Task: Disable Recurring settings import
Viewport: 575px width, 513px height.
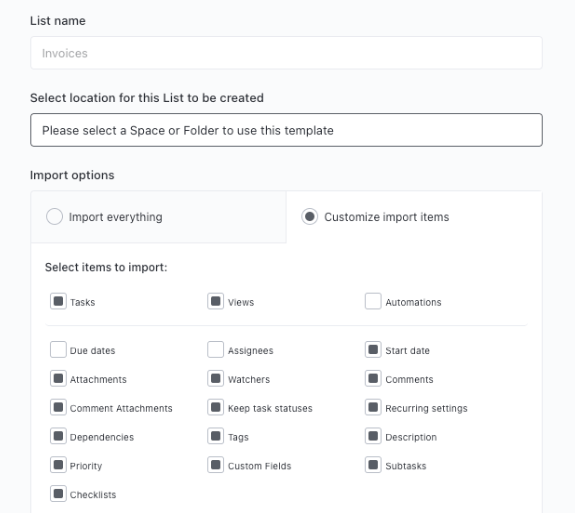Action: pos(373,407)
